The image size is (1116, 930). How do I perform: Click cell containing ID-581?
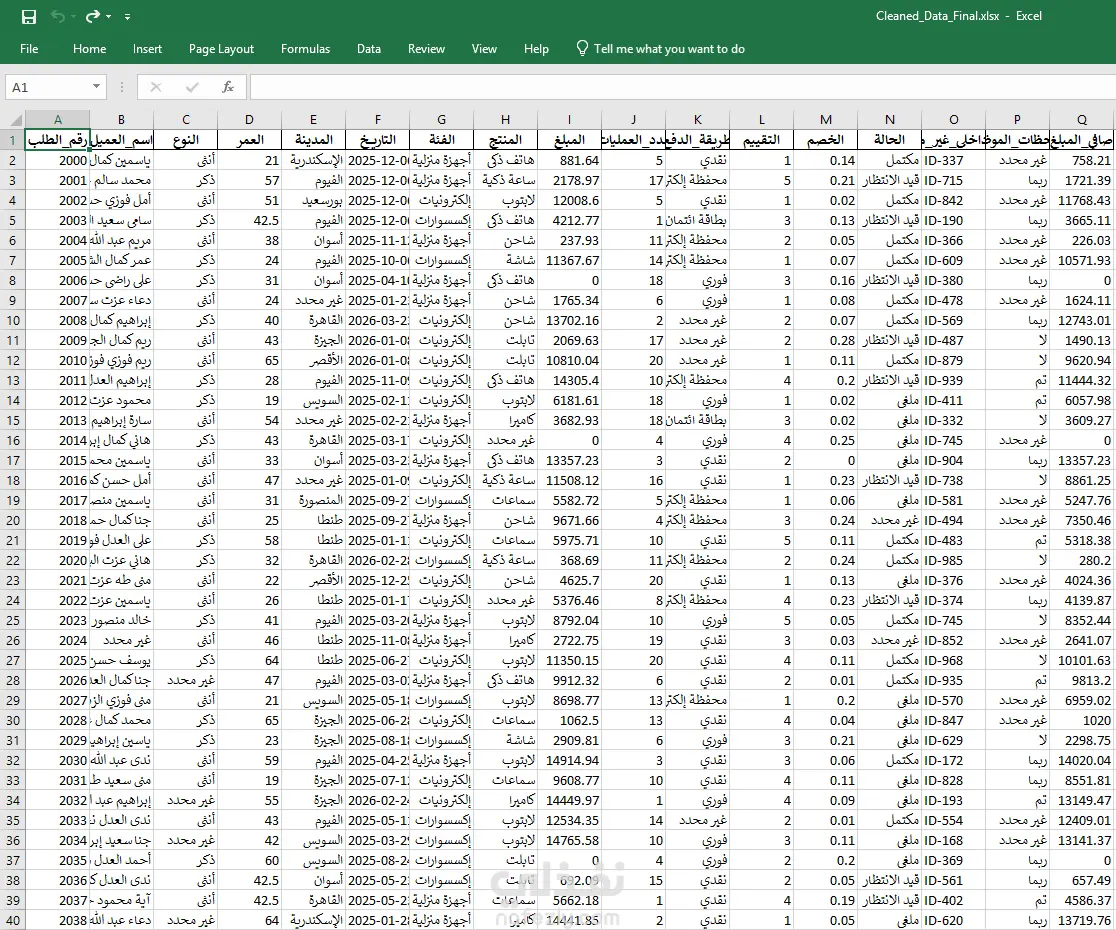click(x=954, y=500)
